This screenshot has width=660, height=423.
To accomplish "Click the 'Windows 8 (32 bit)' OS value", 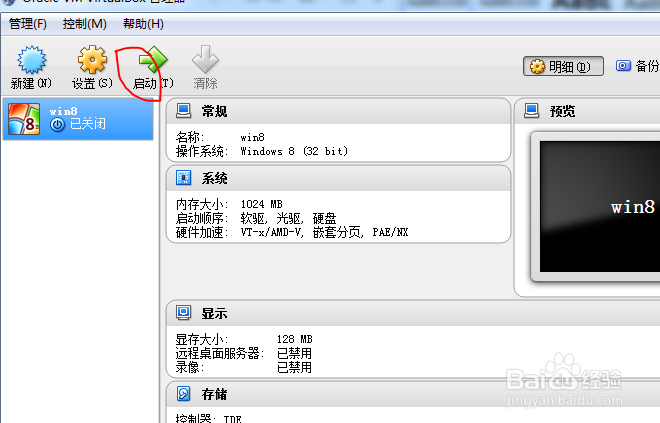I will point(294,152).
